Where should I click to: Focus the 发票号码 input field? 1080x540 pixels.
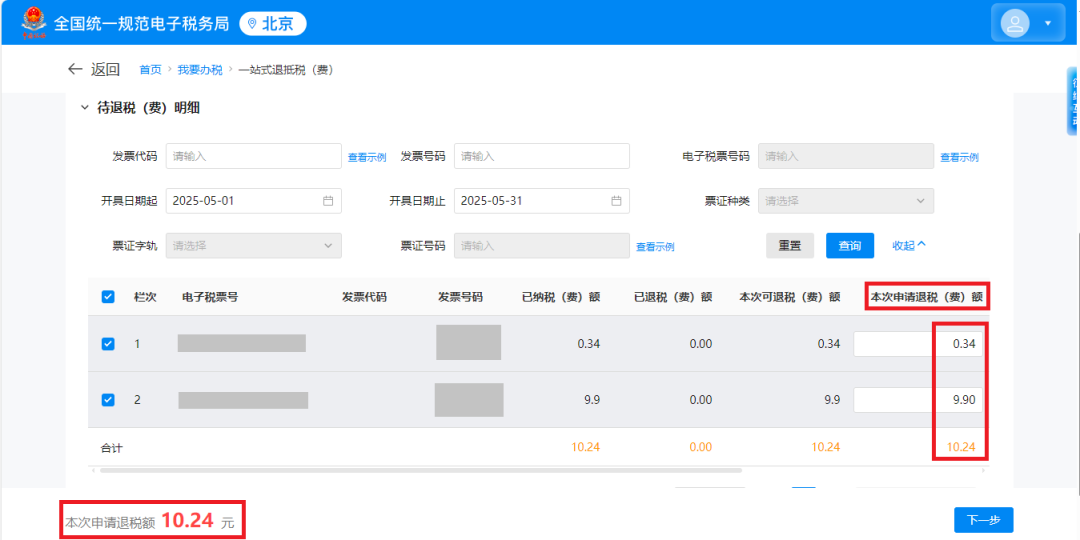coord(542,156)
